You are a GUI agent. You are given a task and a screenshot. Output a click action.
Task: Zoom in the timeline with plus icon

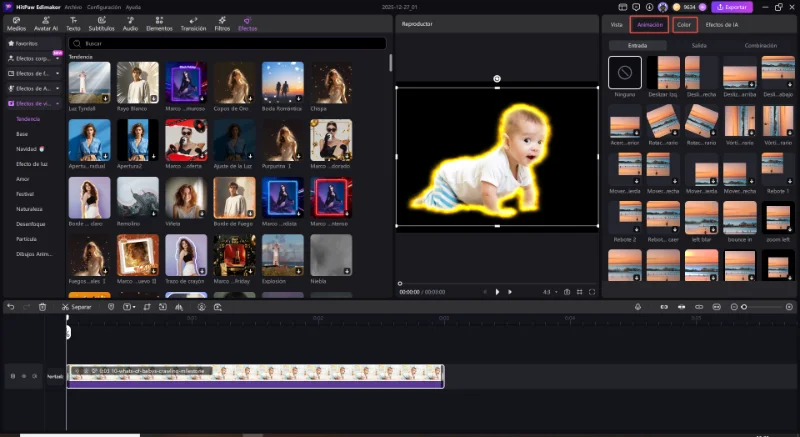pos(789,307)
